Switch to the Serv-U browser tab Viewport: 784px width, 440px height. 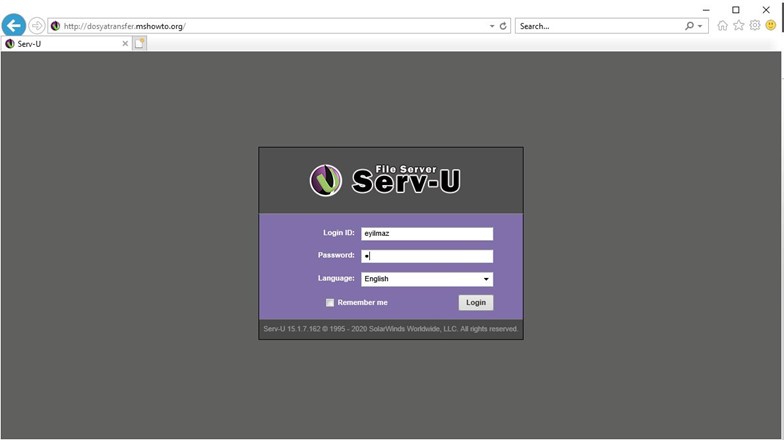coord(60,44)
